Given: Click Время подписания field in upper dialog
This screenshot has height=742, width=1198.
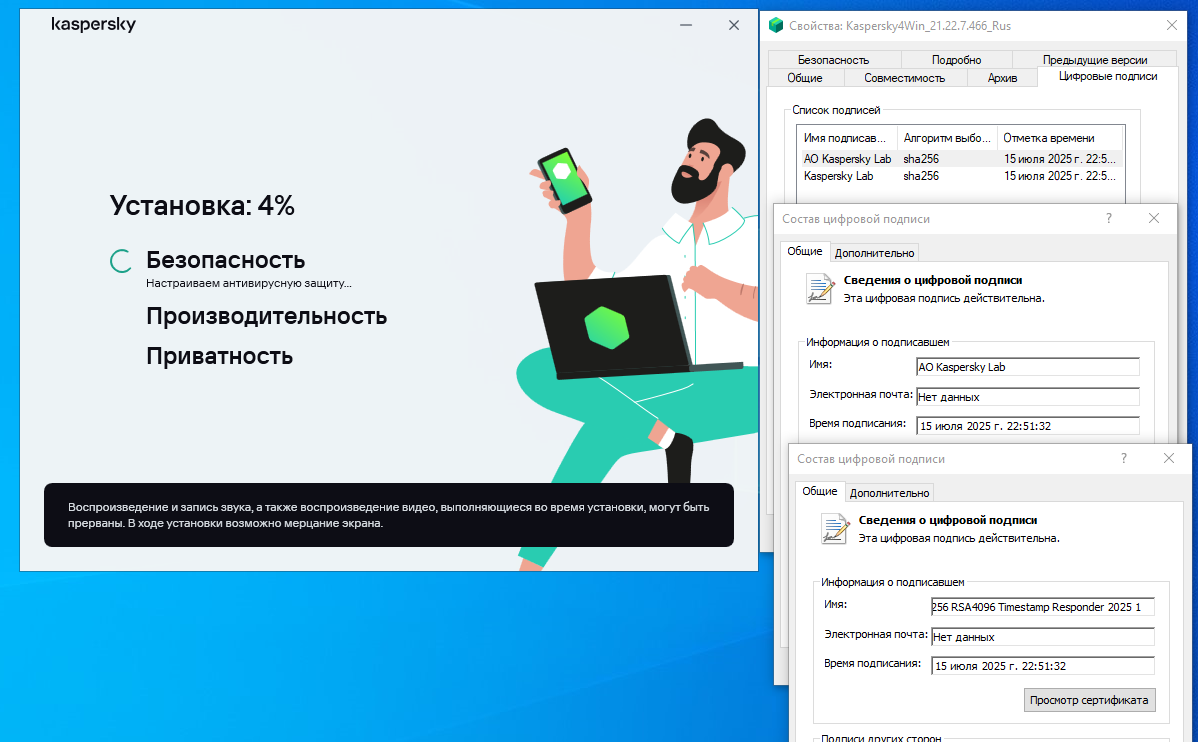Looking at the screenshot, I should 1028,426.
